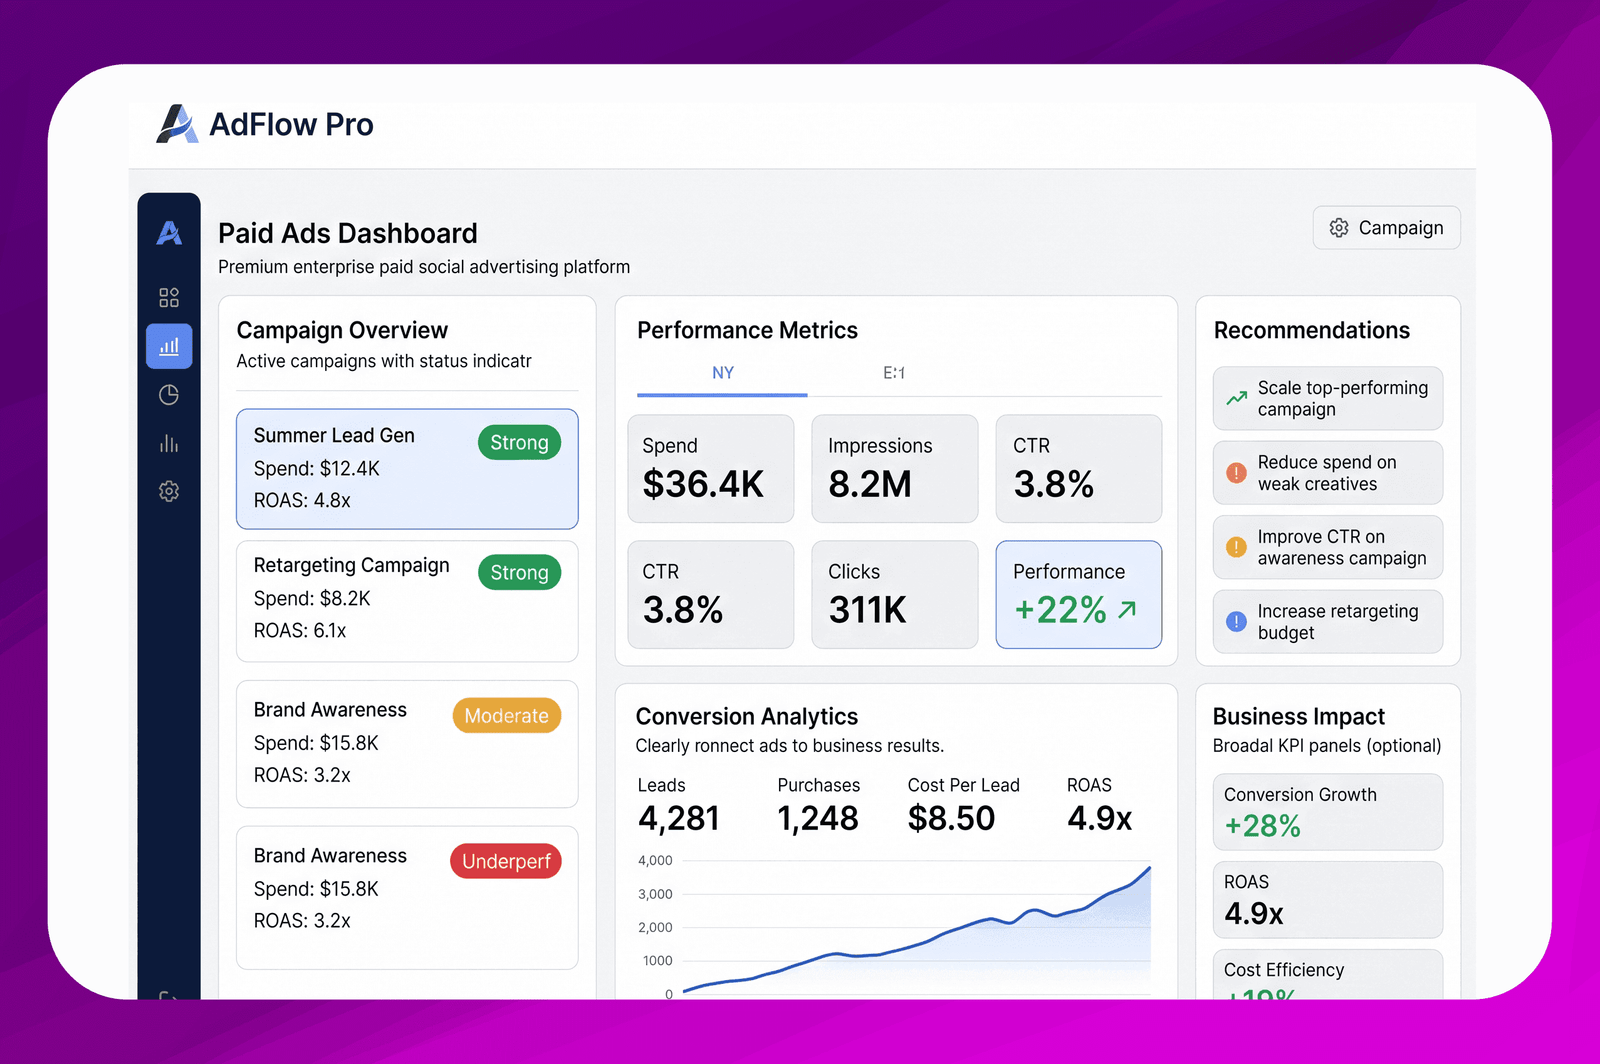Switch to the E:1 tab
Image resolution: width=1600 pixels, height=1064 pixels.
pos(894,373)
